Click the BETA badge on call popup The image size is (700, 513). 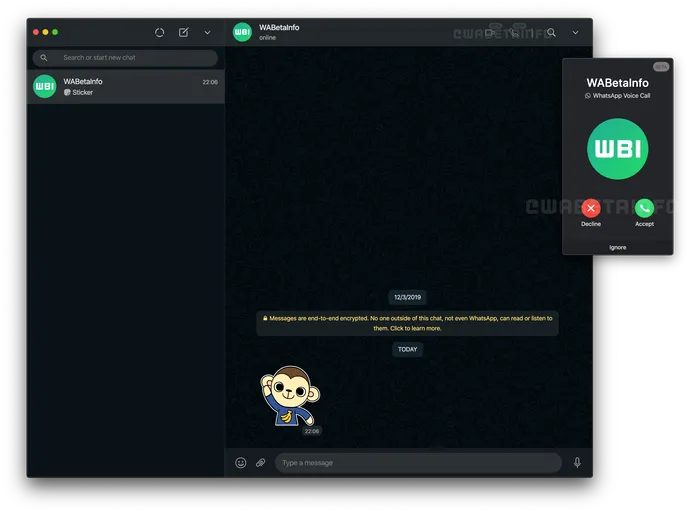[x=661, y=67]
